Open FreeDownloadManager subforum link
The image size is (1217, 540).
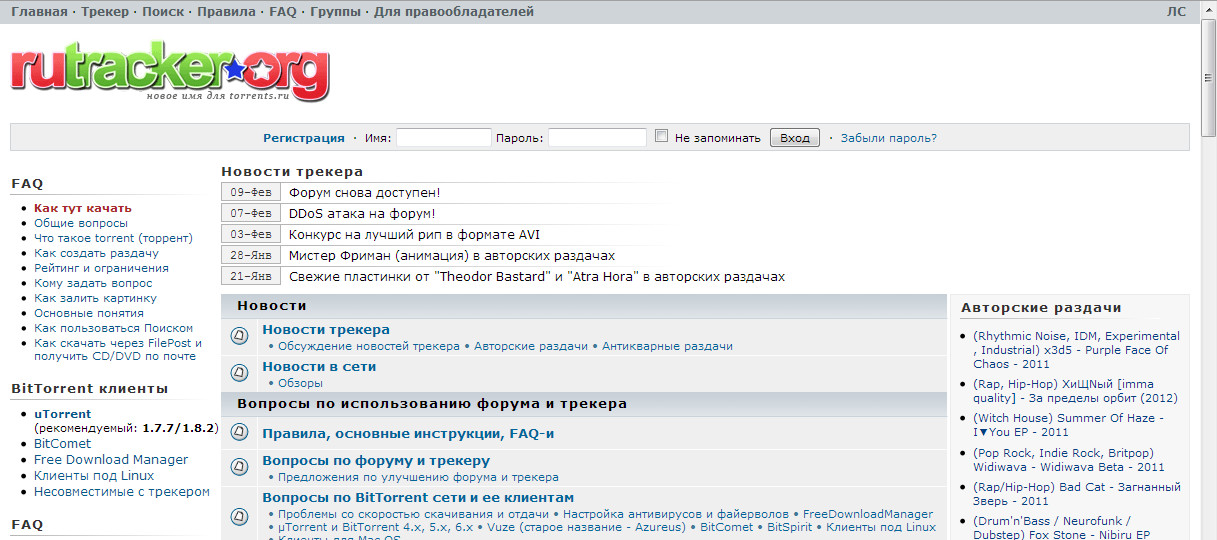tap(867, 514)
